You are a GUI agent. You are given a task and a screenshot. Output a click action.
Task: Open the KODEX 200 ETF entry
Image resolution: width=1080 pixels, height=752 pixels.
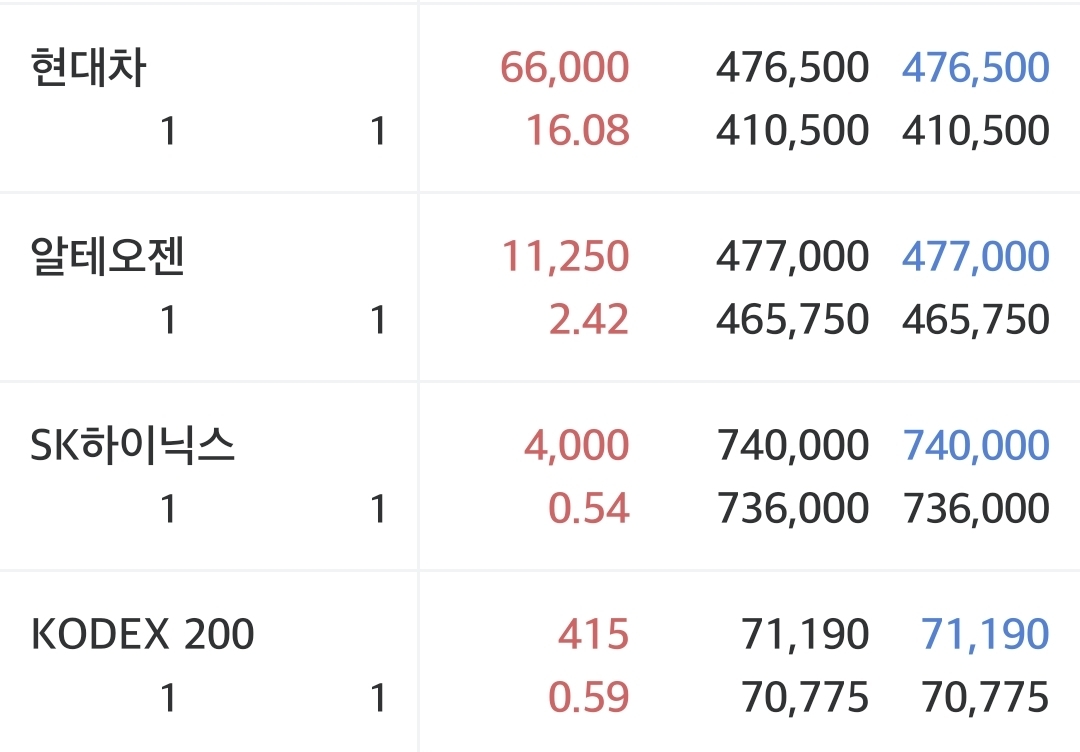(143, 634)
